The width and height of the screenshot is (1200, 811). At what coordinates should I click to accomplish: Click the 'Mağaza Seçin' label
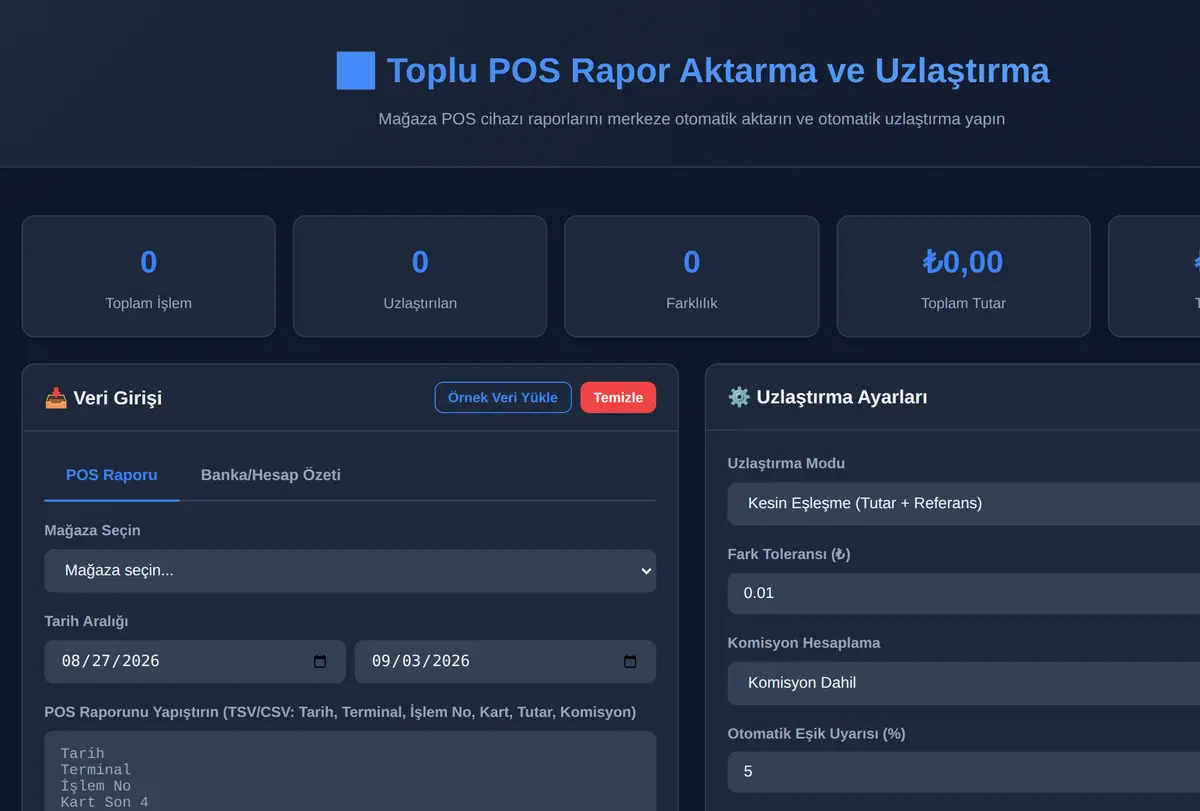(93, 531)
